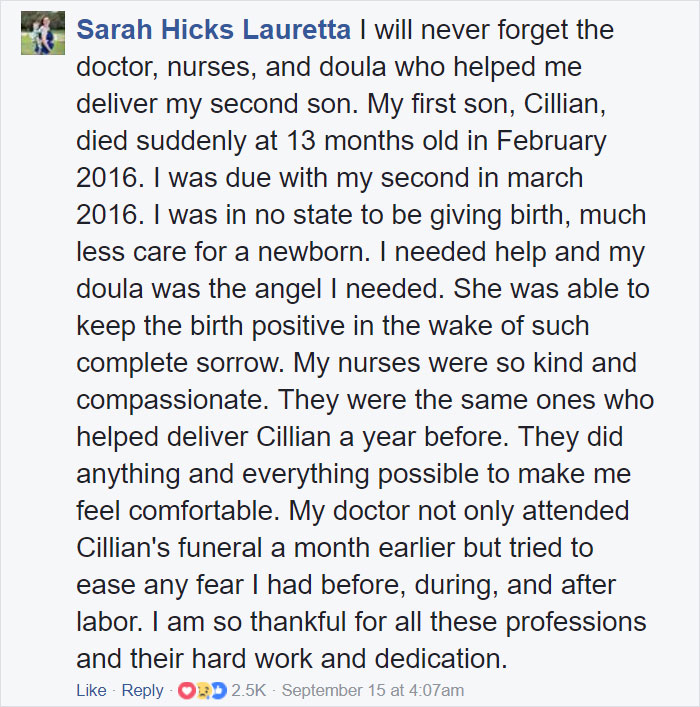Open Sarah Hicks Lauretta's profile picture
Image resolution: width=700 pixels, height=707 pixels.
coord(43,33)
